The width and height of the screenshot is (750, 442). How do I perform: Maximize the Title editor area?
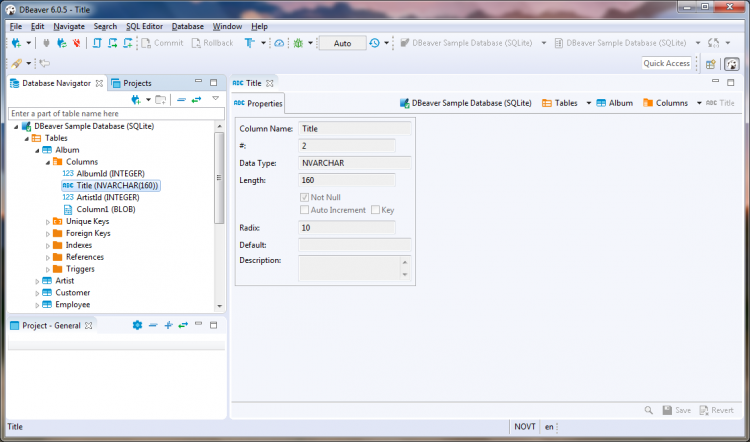pyautogui.click(x=731, y=82)
